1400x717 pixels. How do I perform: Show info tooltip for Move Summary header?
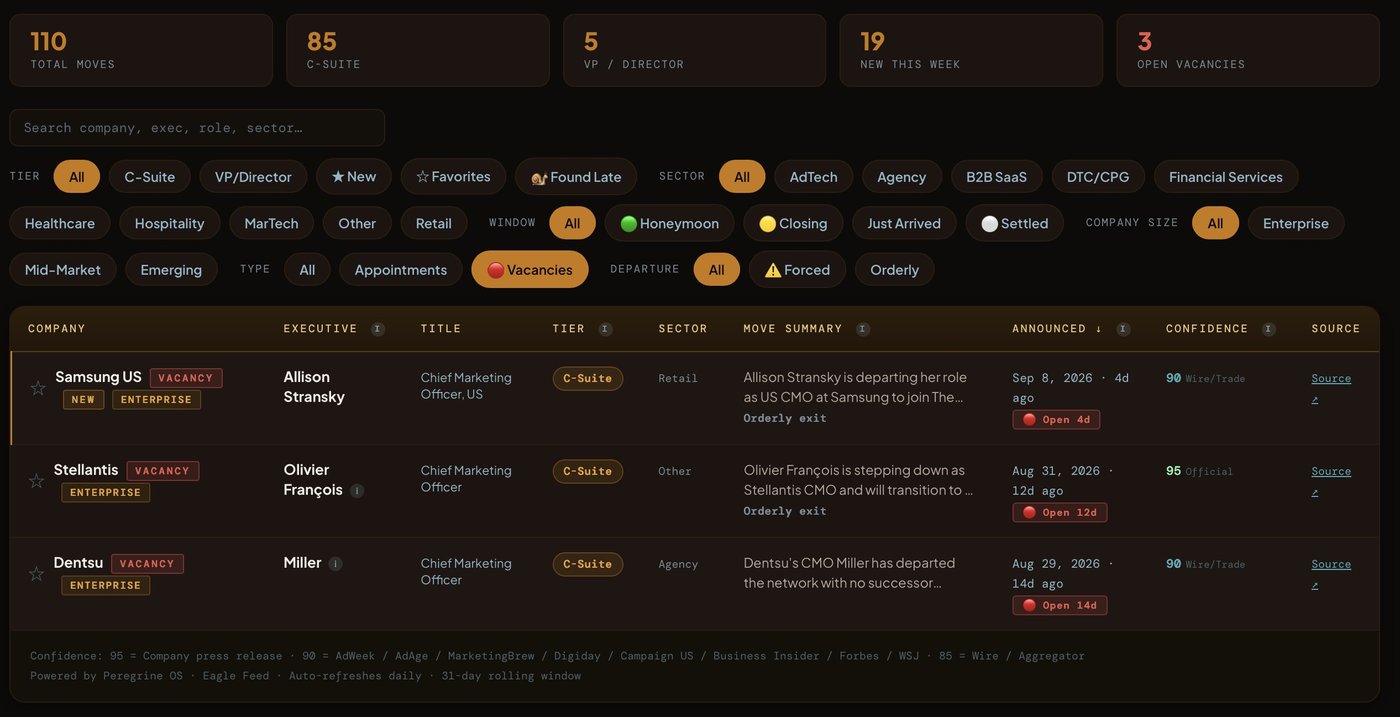[863, 329]
